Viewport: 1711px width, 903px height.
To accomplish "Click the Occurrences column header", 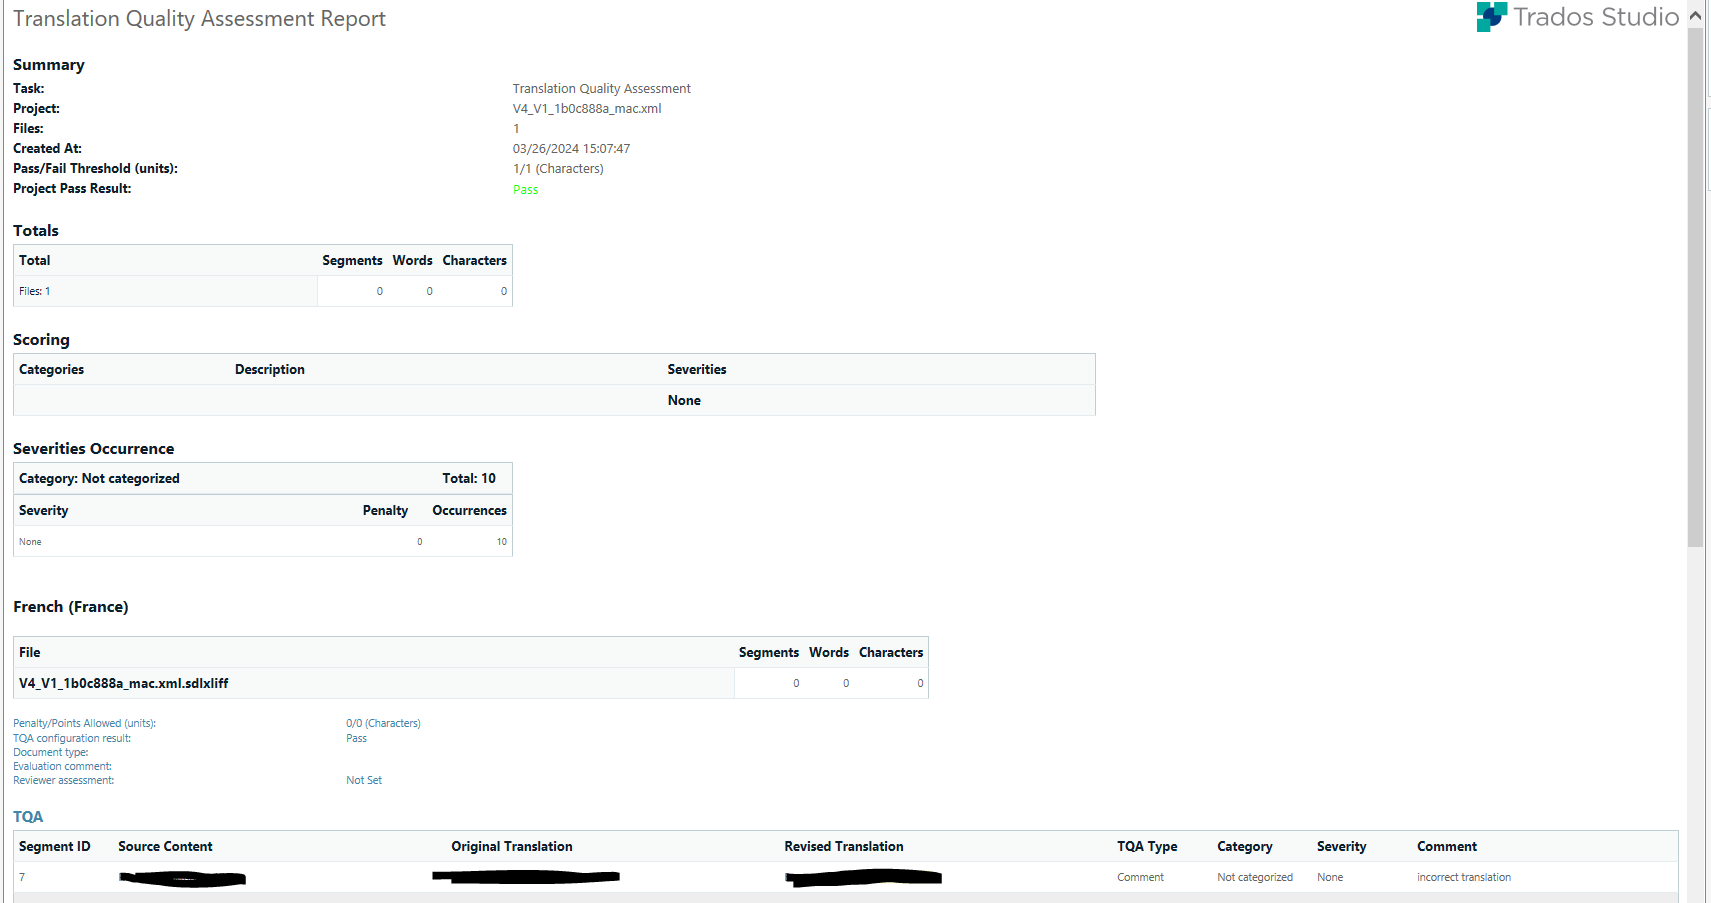I will tap(468, 510).
